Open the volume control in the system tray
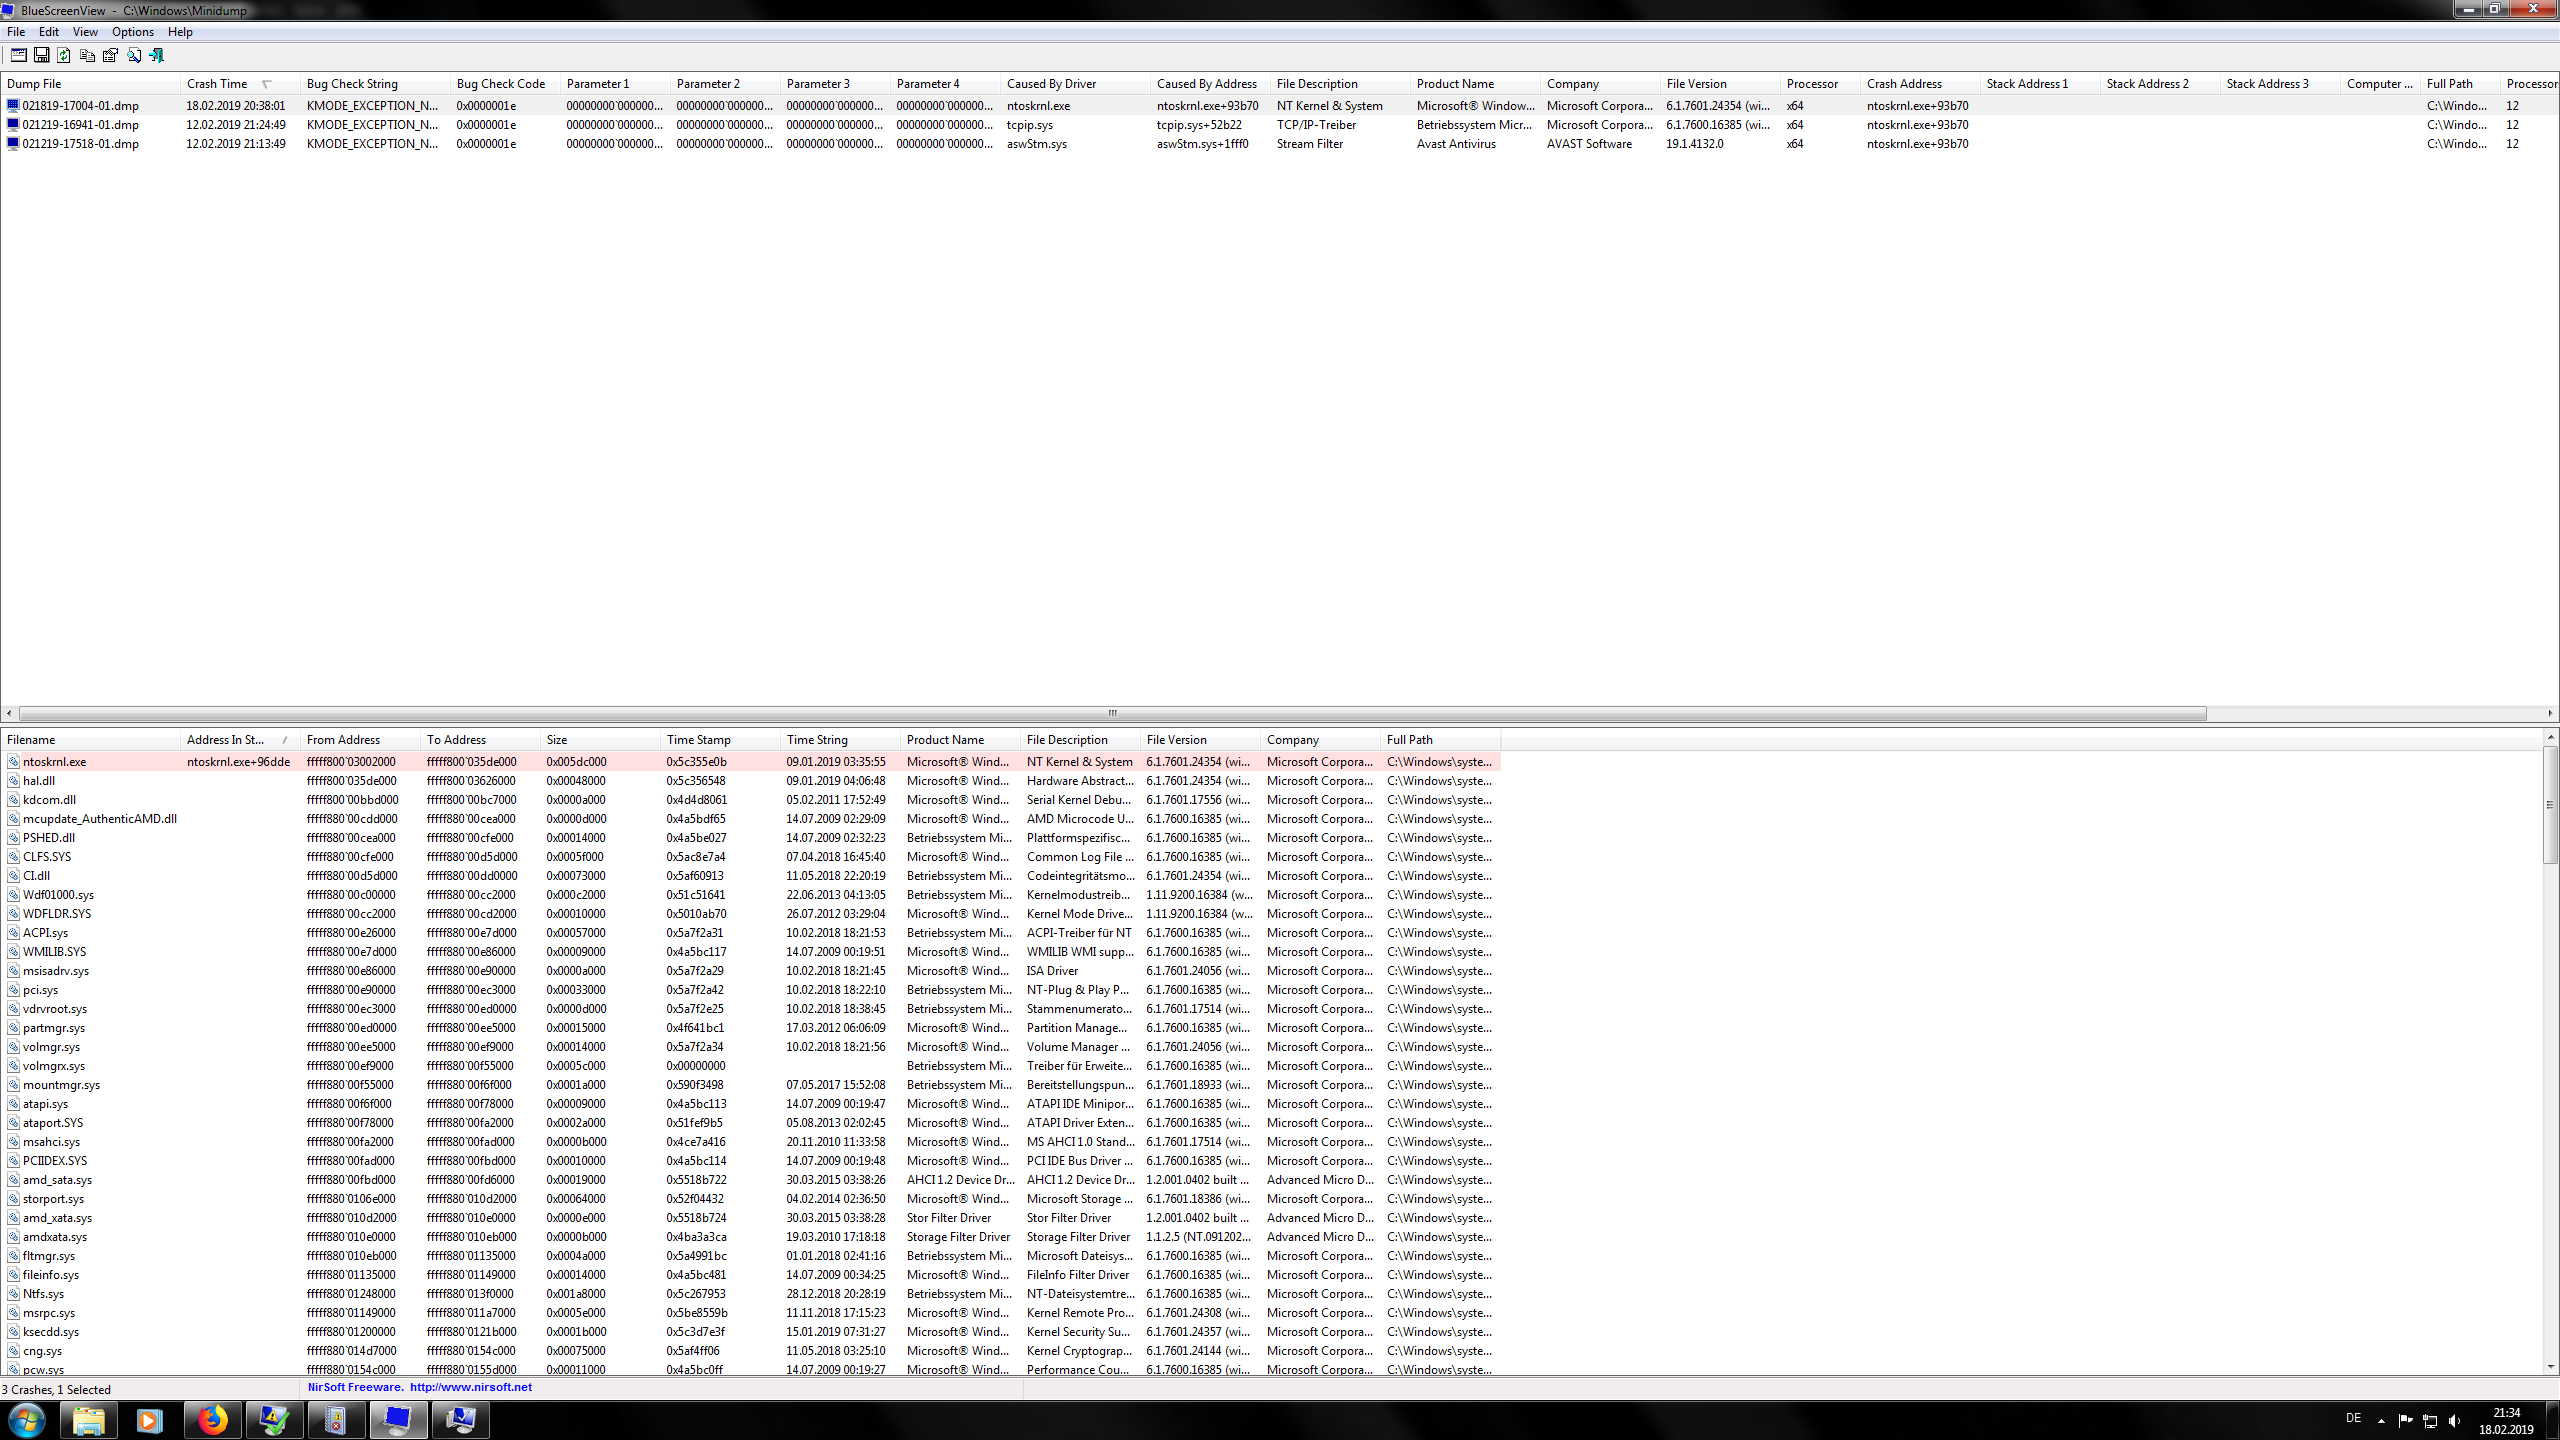Image resolution: width=2560 pixels, height=1440 pixels. click(x=2457, y=1419)
